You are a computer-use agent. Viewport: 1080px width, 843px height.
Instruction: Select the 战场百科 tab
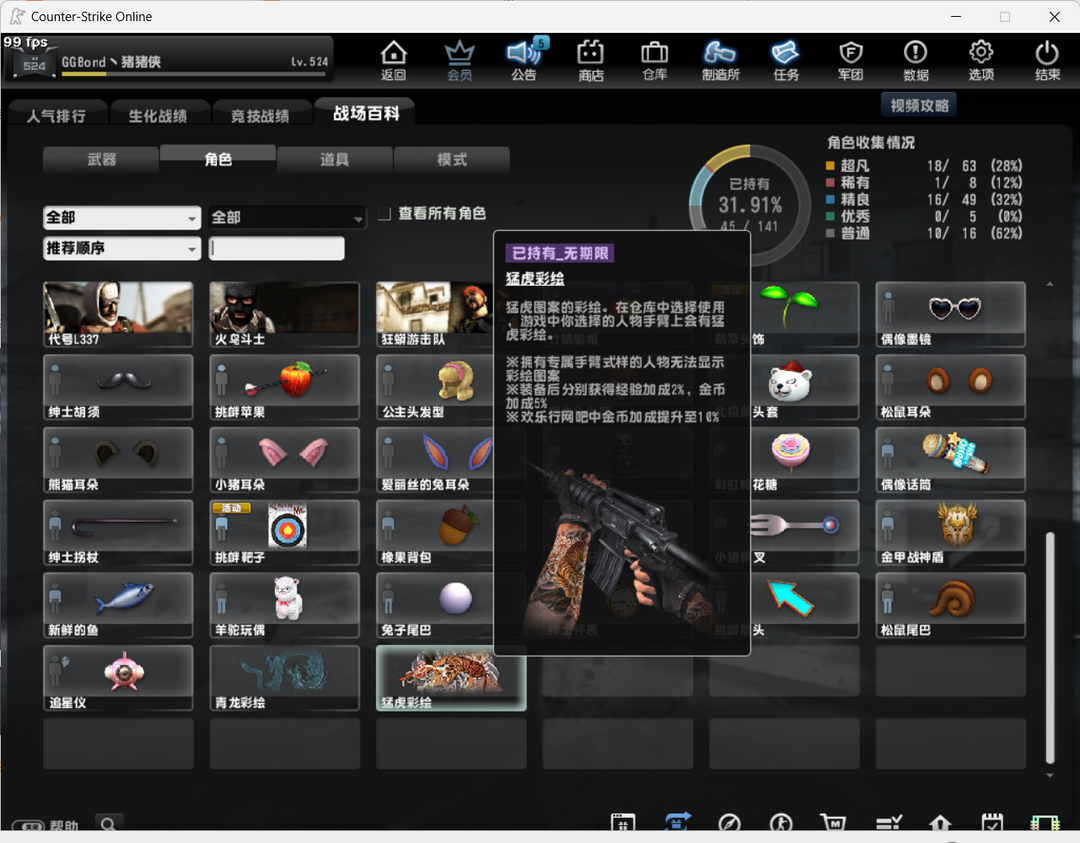coord(366,113)
